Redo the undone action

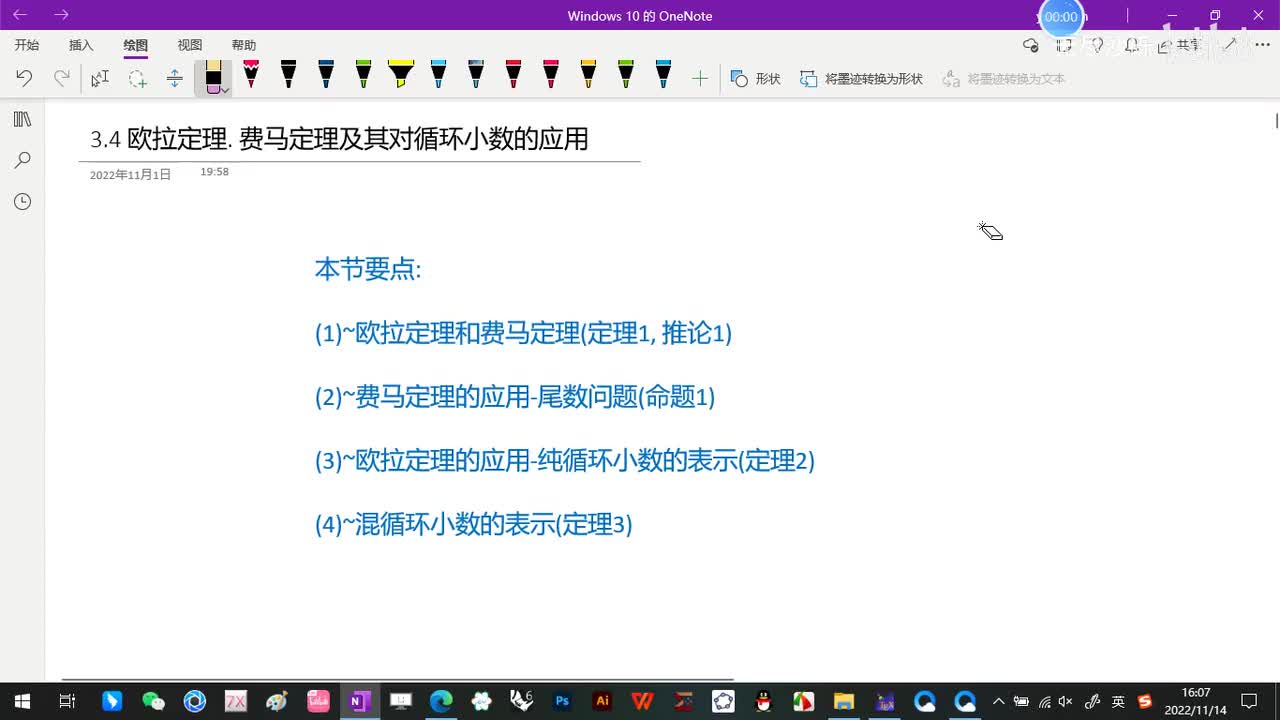click(x=62, y=78)
